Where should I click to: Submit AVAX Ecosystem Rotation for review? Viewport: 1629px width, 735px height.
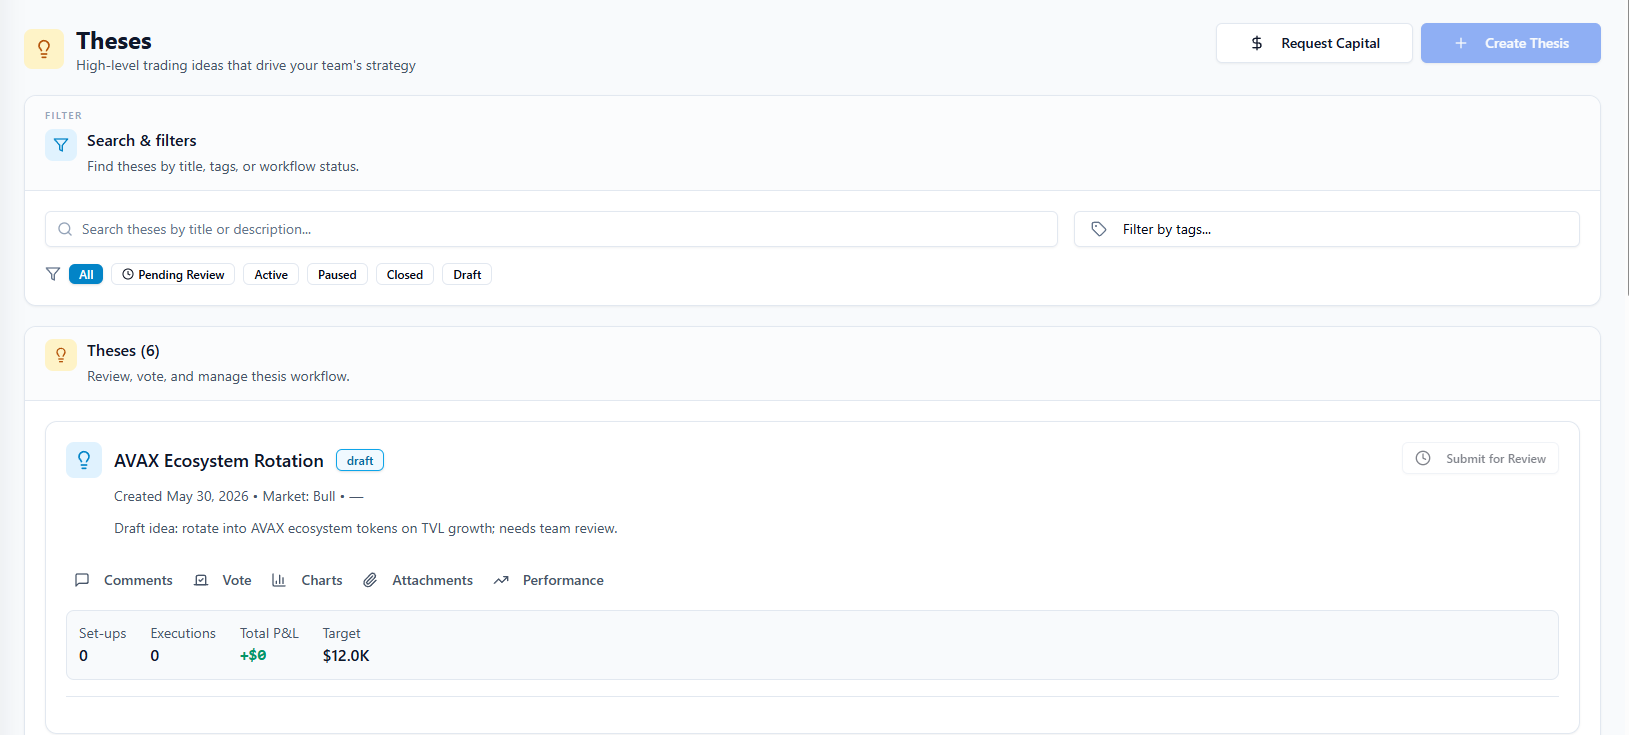click(1480, 458)
